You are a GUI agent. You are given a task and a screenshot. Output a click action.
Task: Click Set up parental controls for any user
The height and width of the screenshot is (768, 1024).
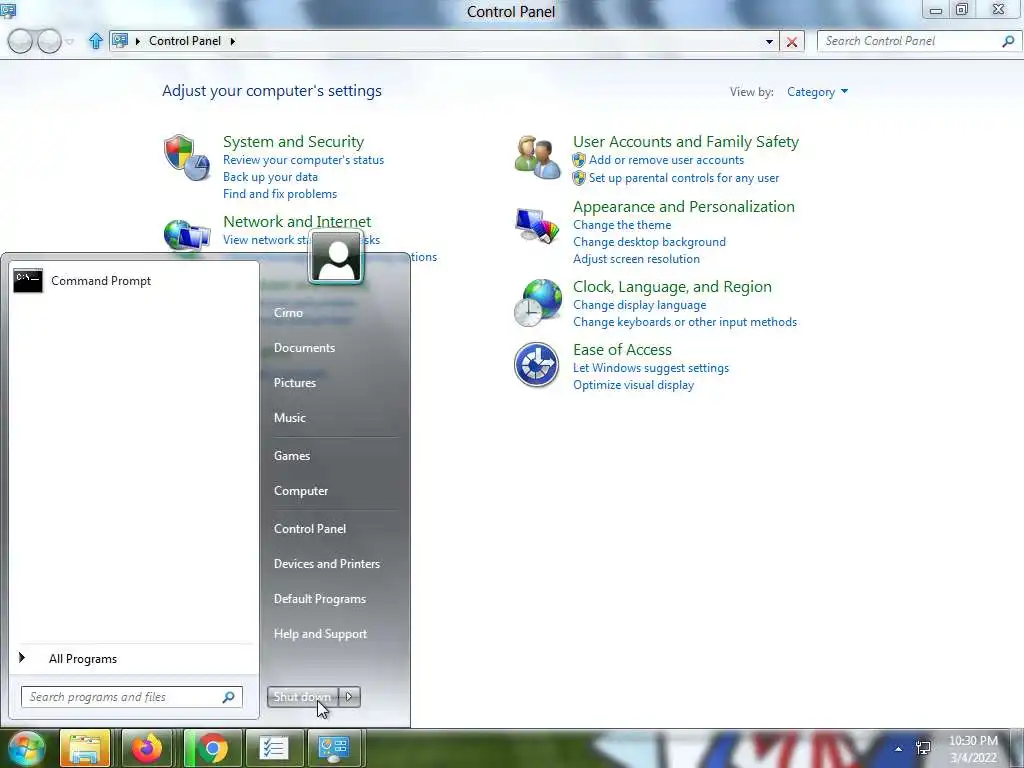click(x=684, y=178)
